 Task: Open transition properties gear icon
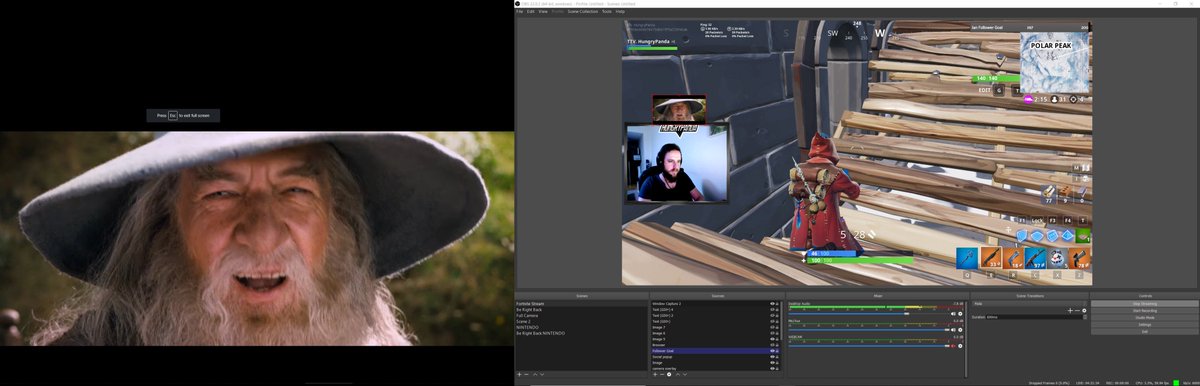(x=1084, y=311)
